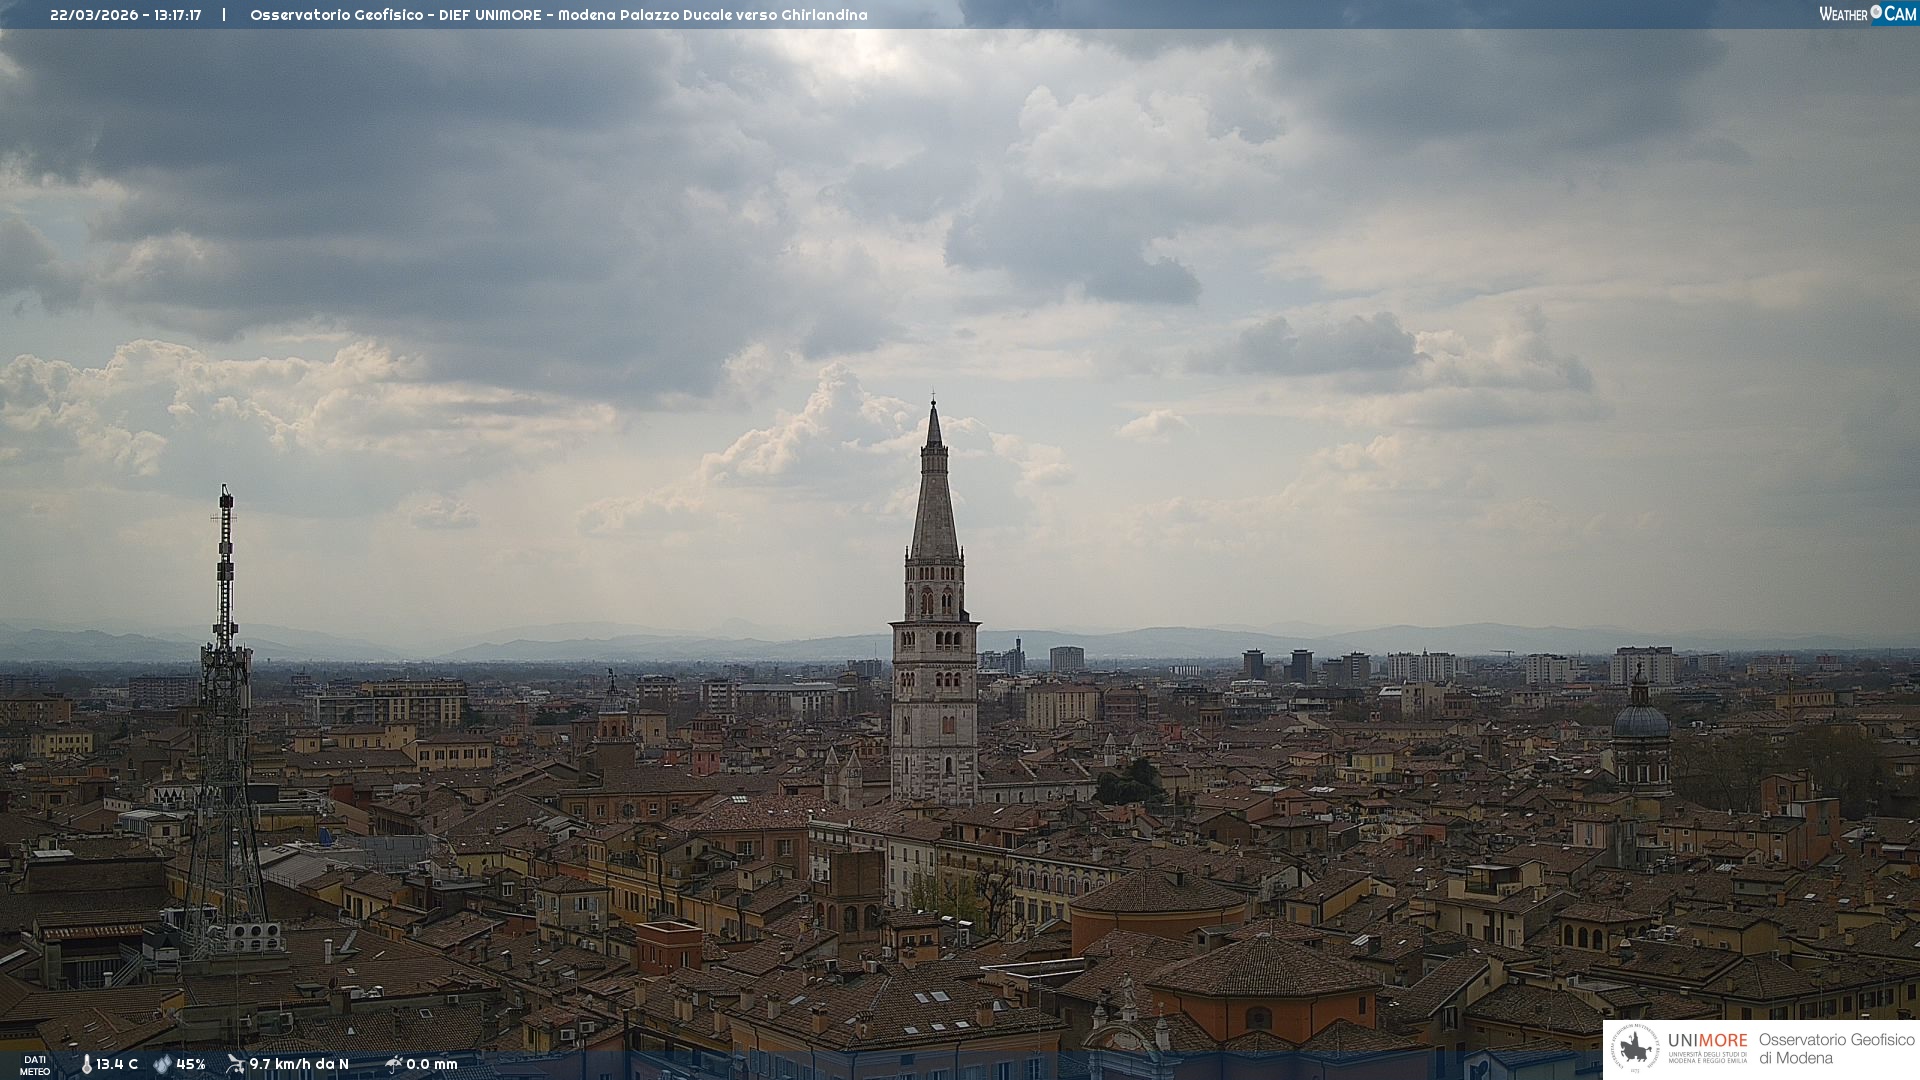
Task: Click the rain umbrella precipitation icon
Action: click(x=394, y=1064)
